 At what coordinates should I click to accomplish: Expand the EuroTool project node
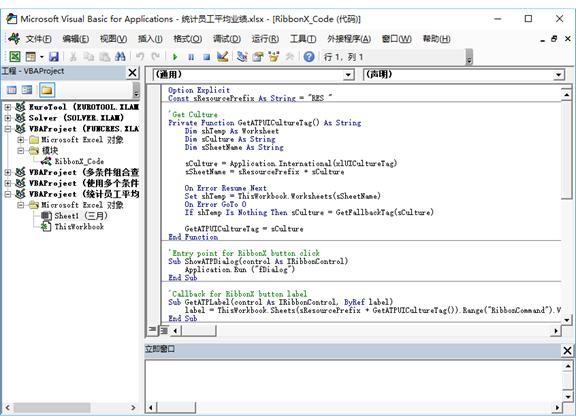[x=8, y=107]
